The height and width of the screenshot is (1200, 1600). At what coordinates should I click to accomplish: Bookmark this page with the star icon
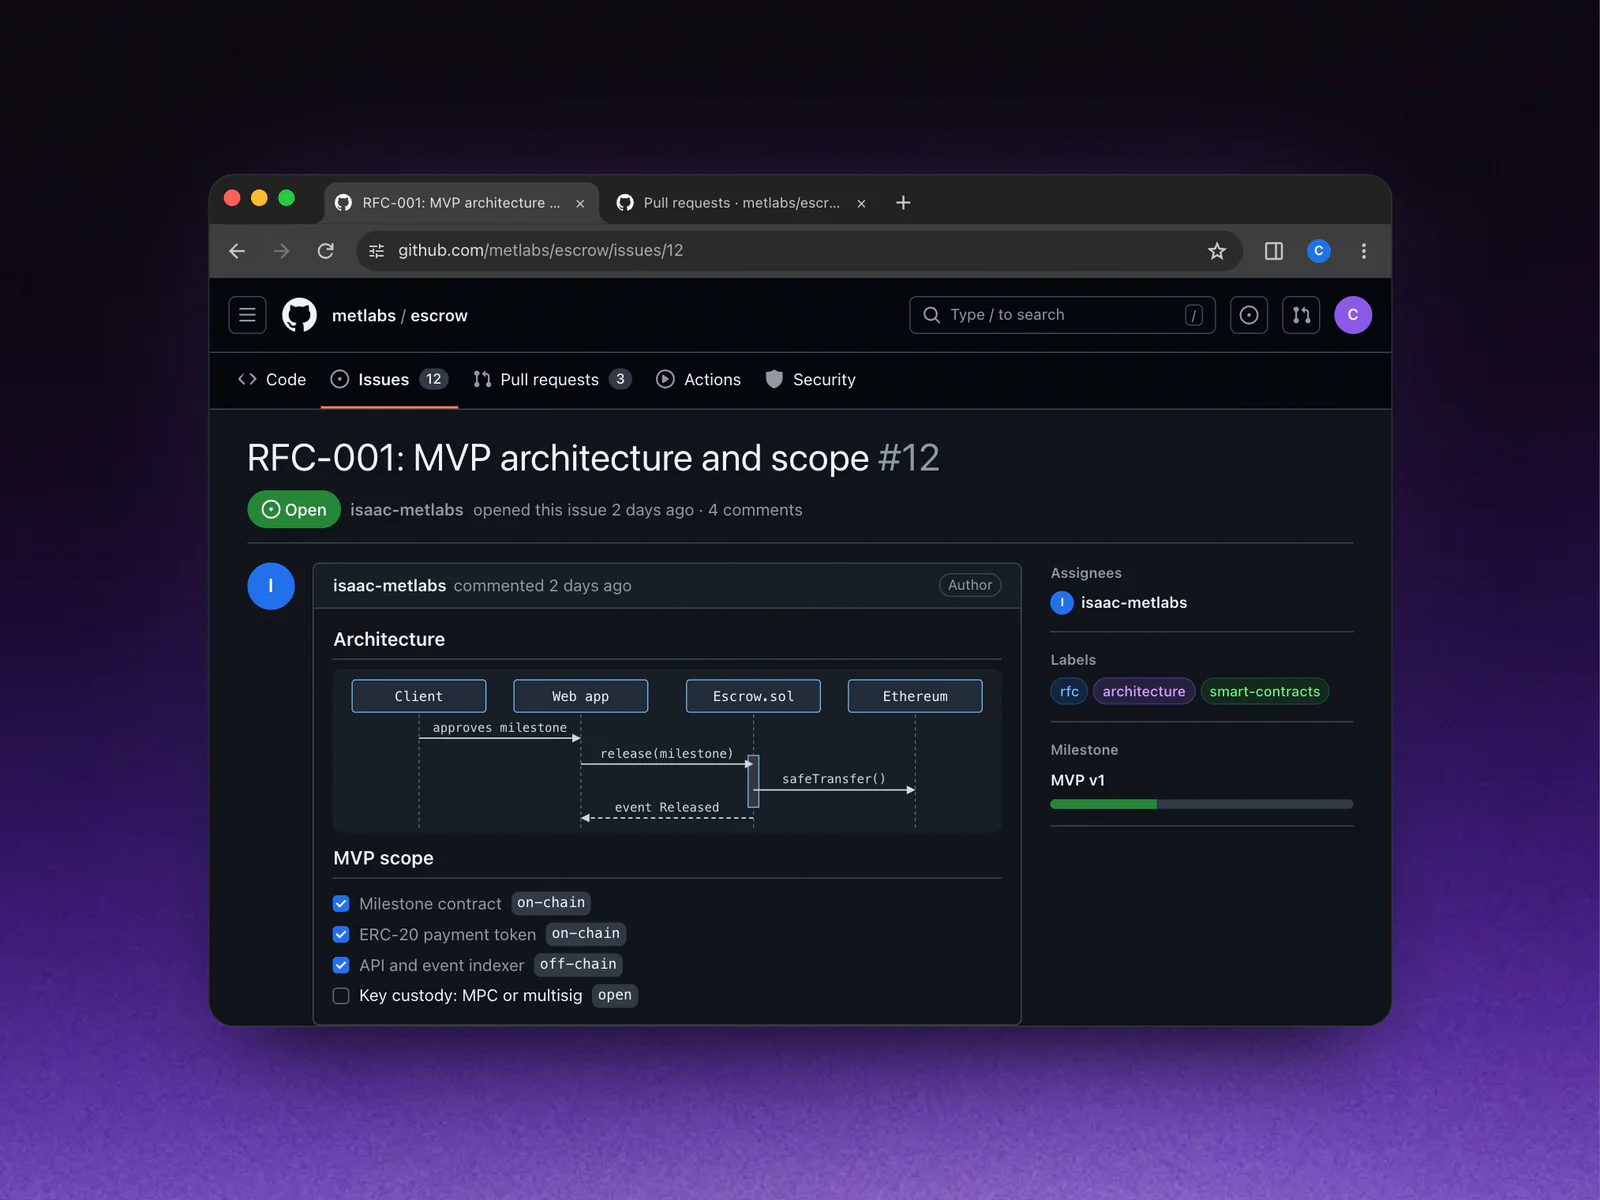pyautogui.click(x=1217, y=251)
